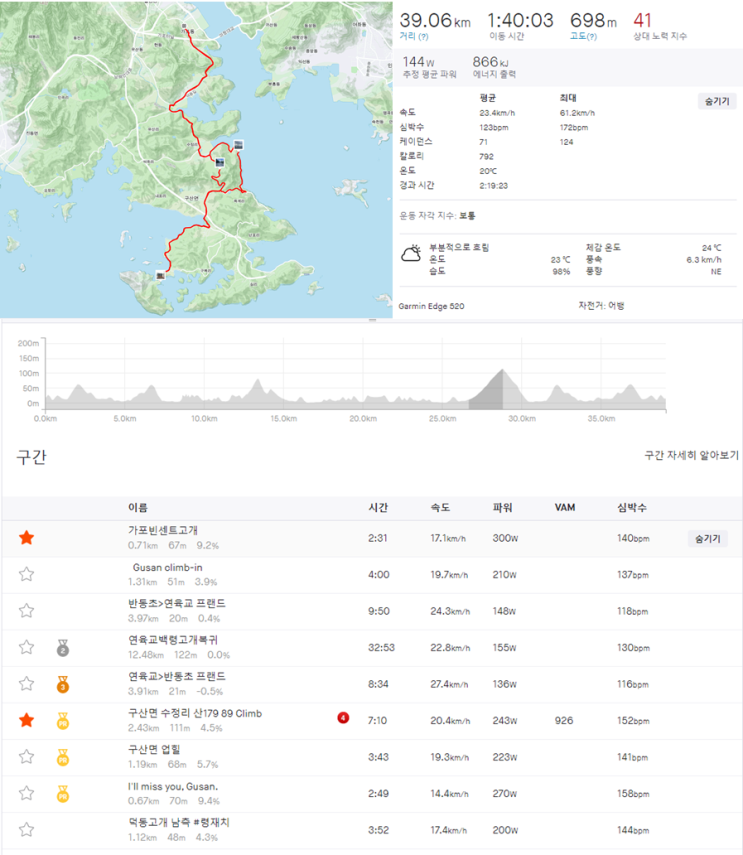Image resolution: width=743 pixels, height=855 pixels.
Task: Click the VAM column header
Action: coord(565,508)
